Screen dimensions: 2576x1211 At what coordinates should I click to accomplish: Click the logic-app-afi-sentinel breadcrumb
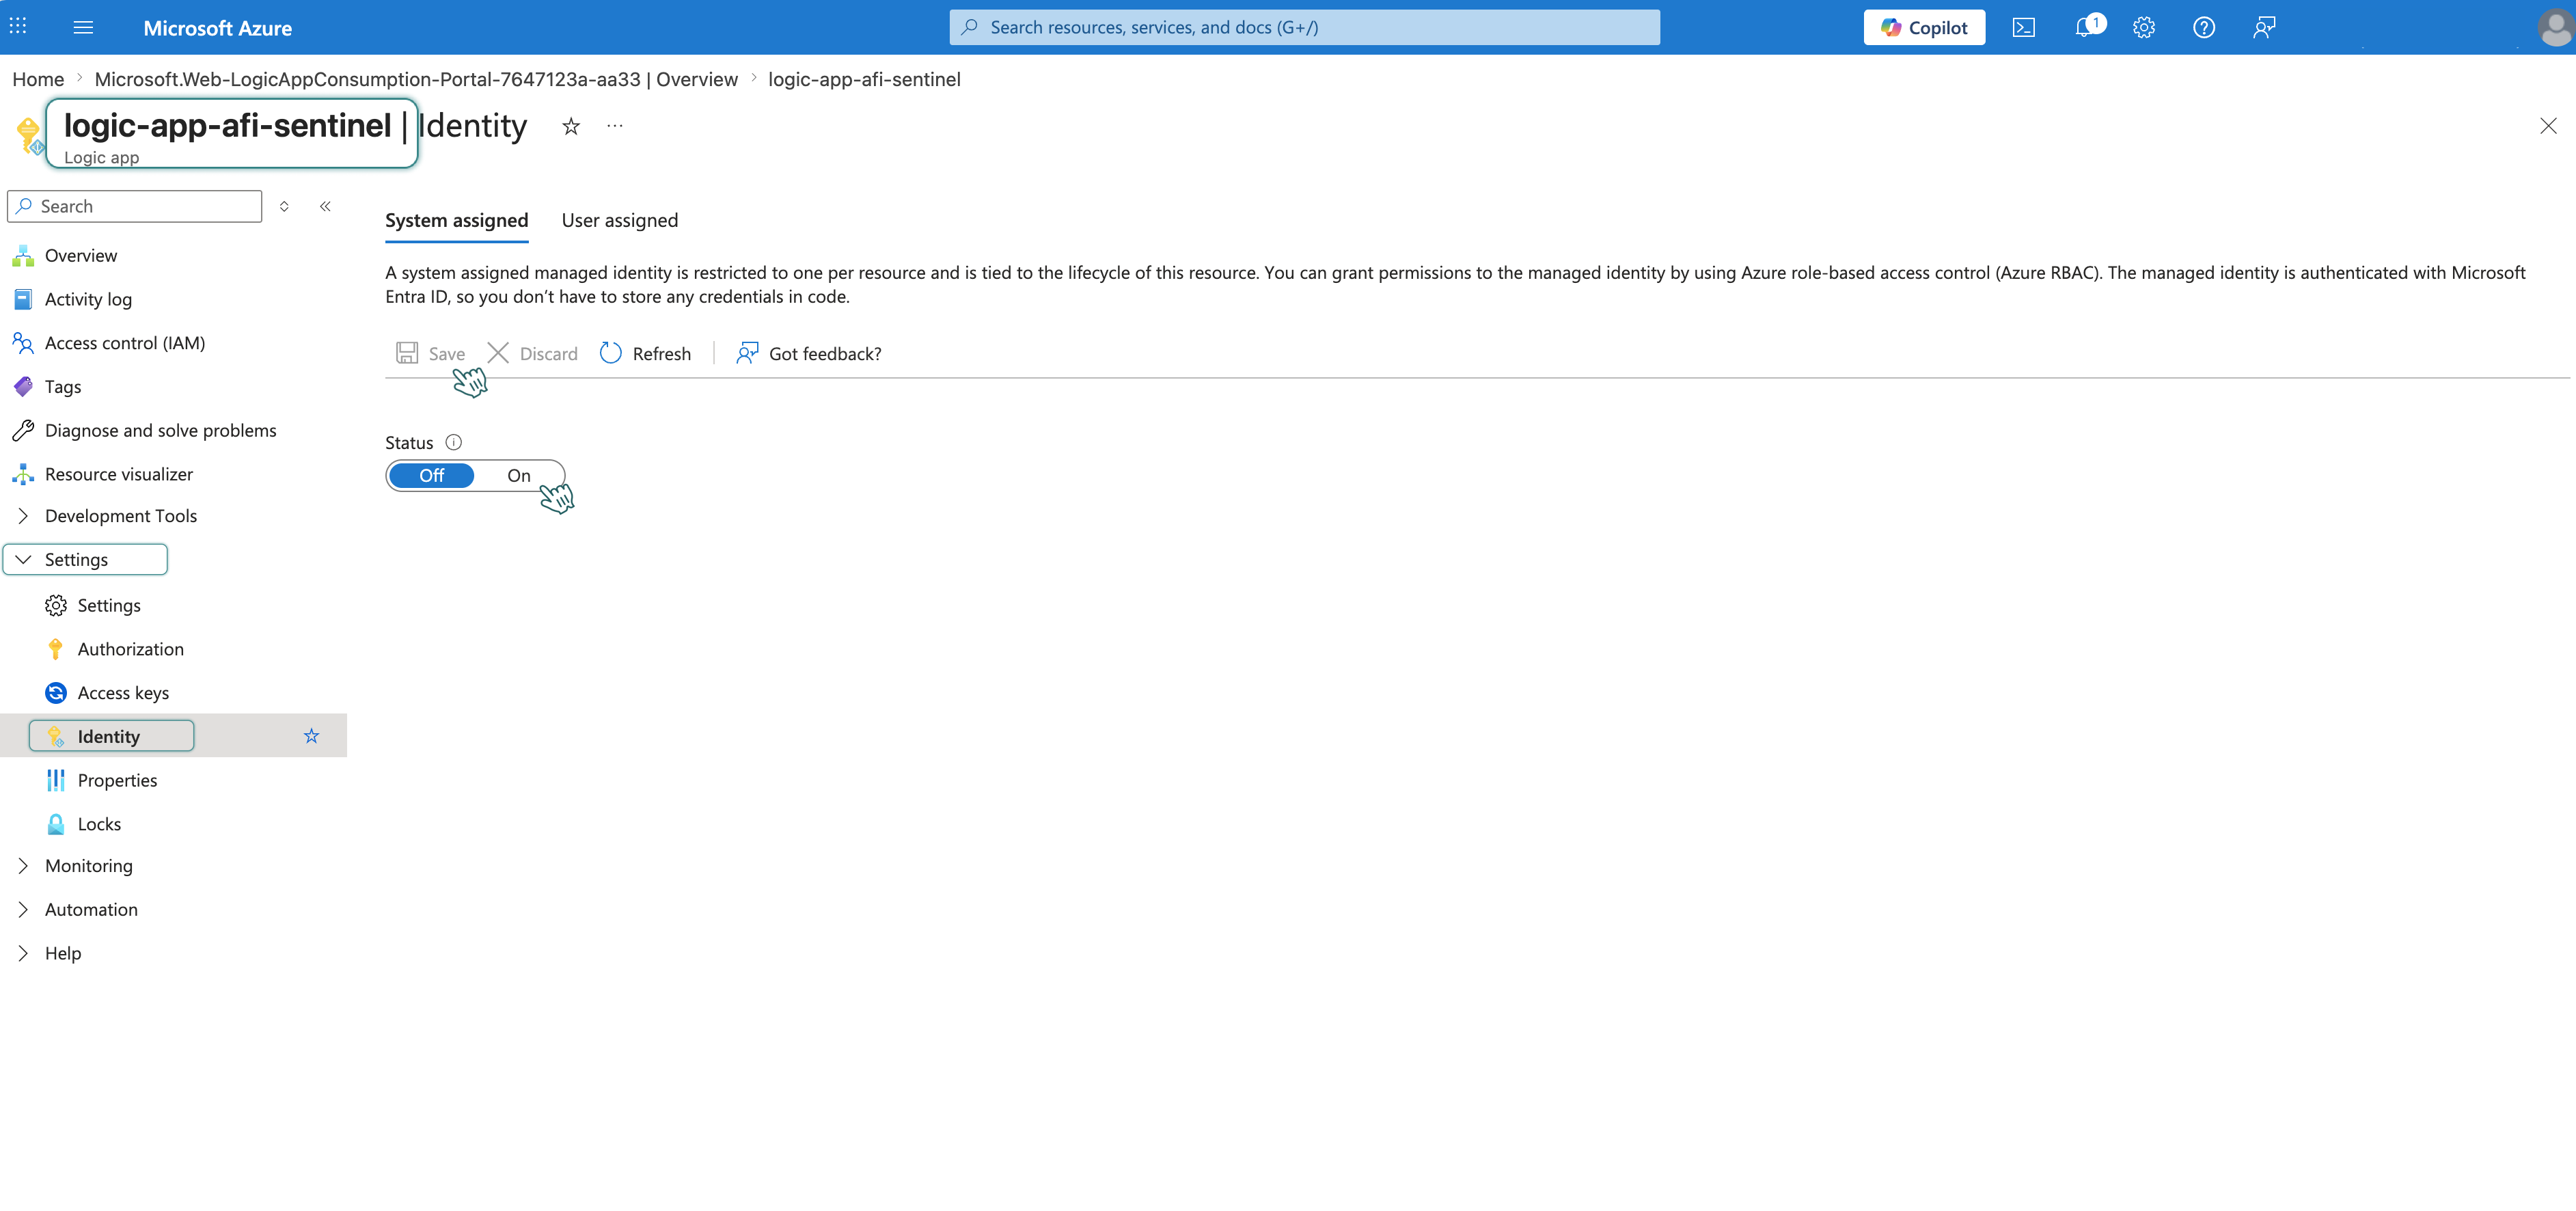[x=864, y=79]
